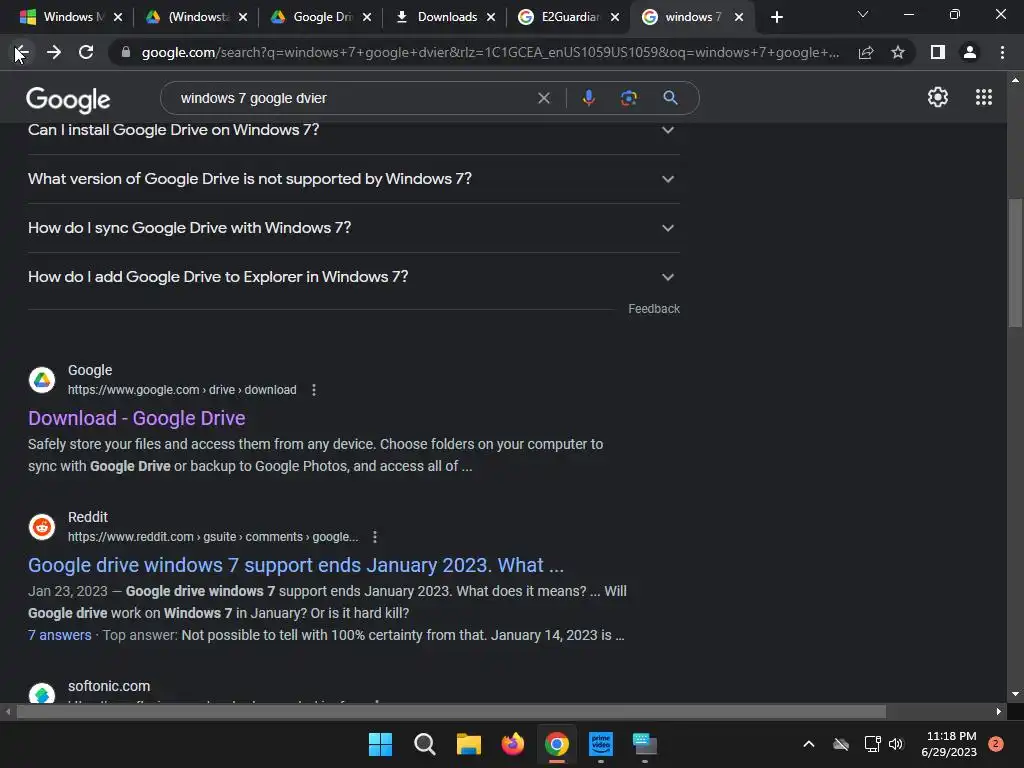The image size is (1024, 768).
Task: Open more options for Reddit result
Action: (375, 537)
